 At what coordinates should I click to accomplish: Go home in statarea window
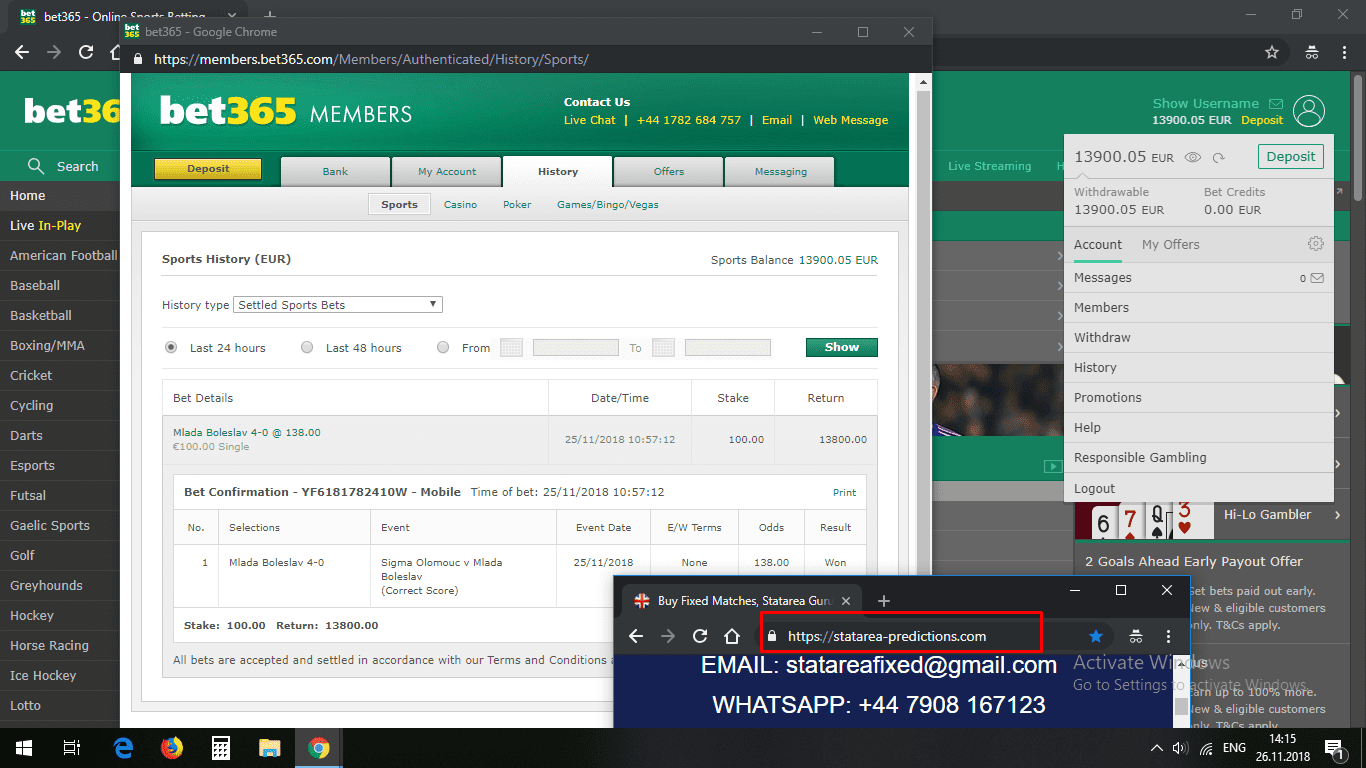coord(732,636)
